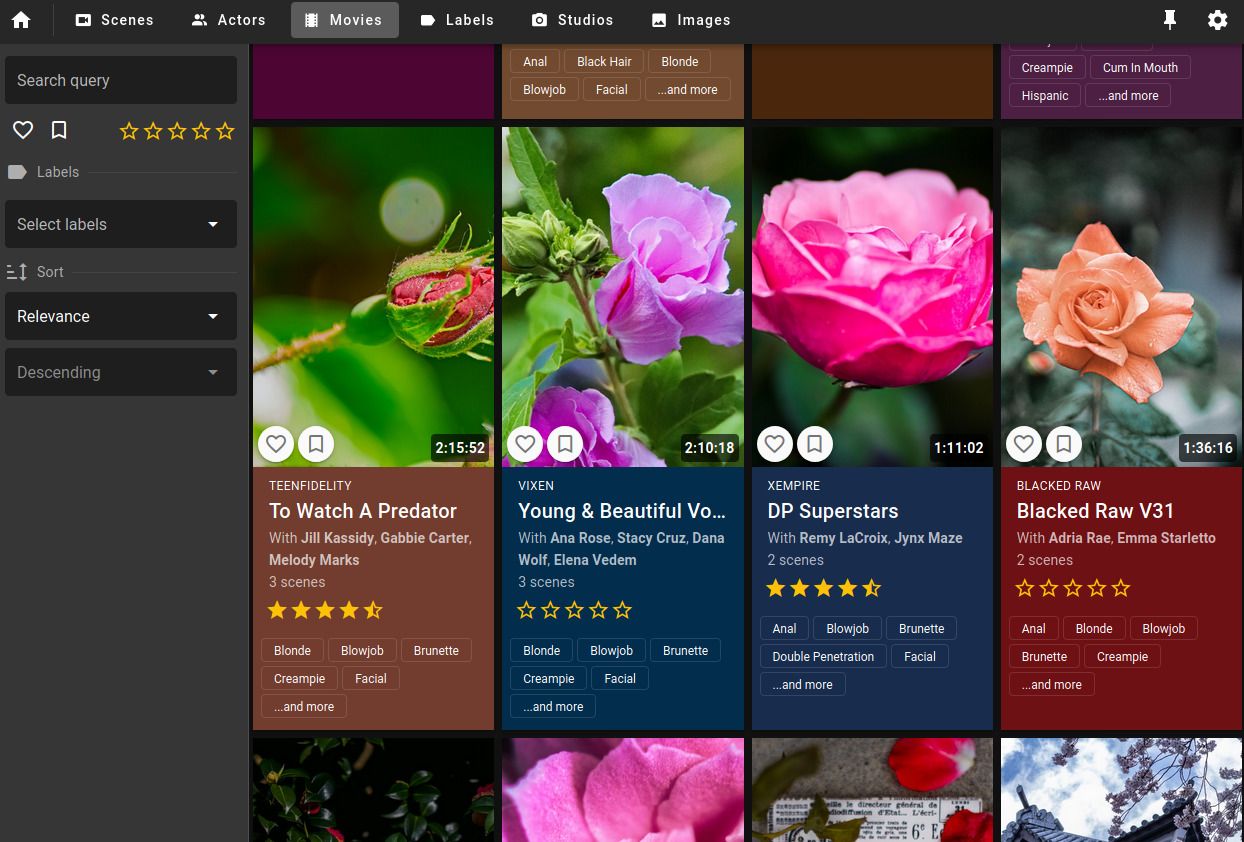Viewport: 1244px width, 842px height.
Task: Expand '...and more' labels for Young & Beautiful
Action: point(553,706)
